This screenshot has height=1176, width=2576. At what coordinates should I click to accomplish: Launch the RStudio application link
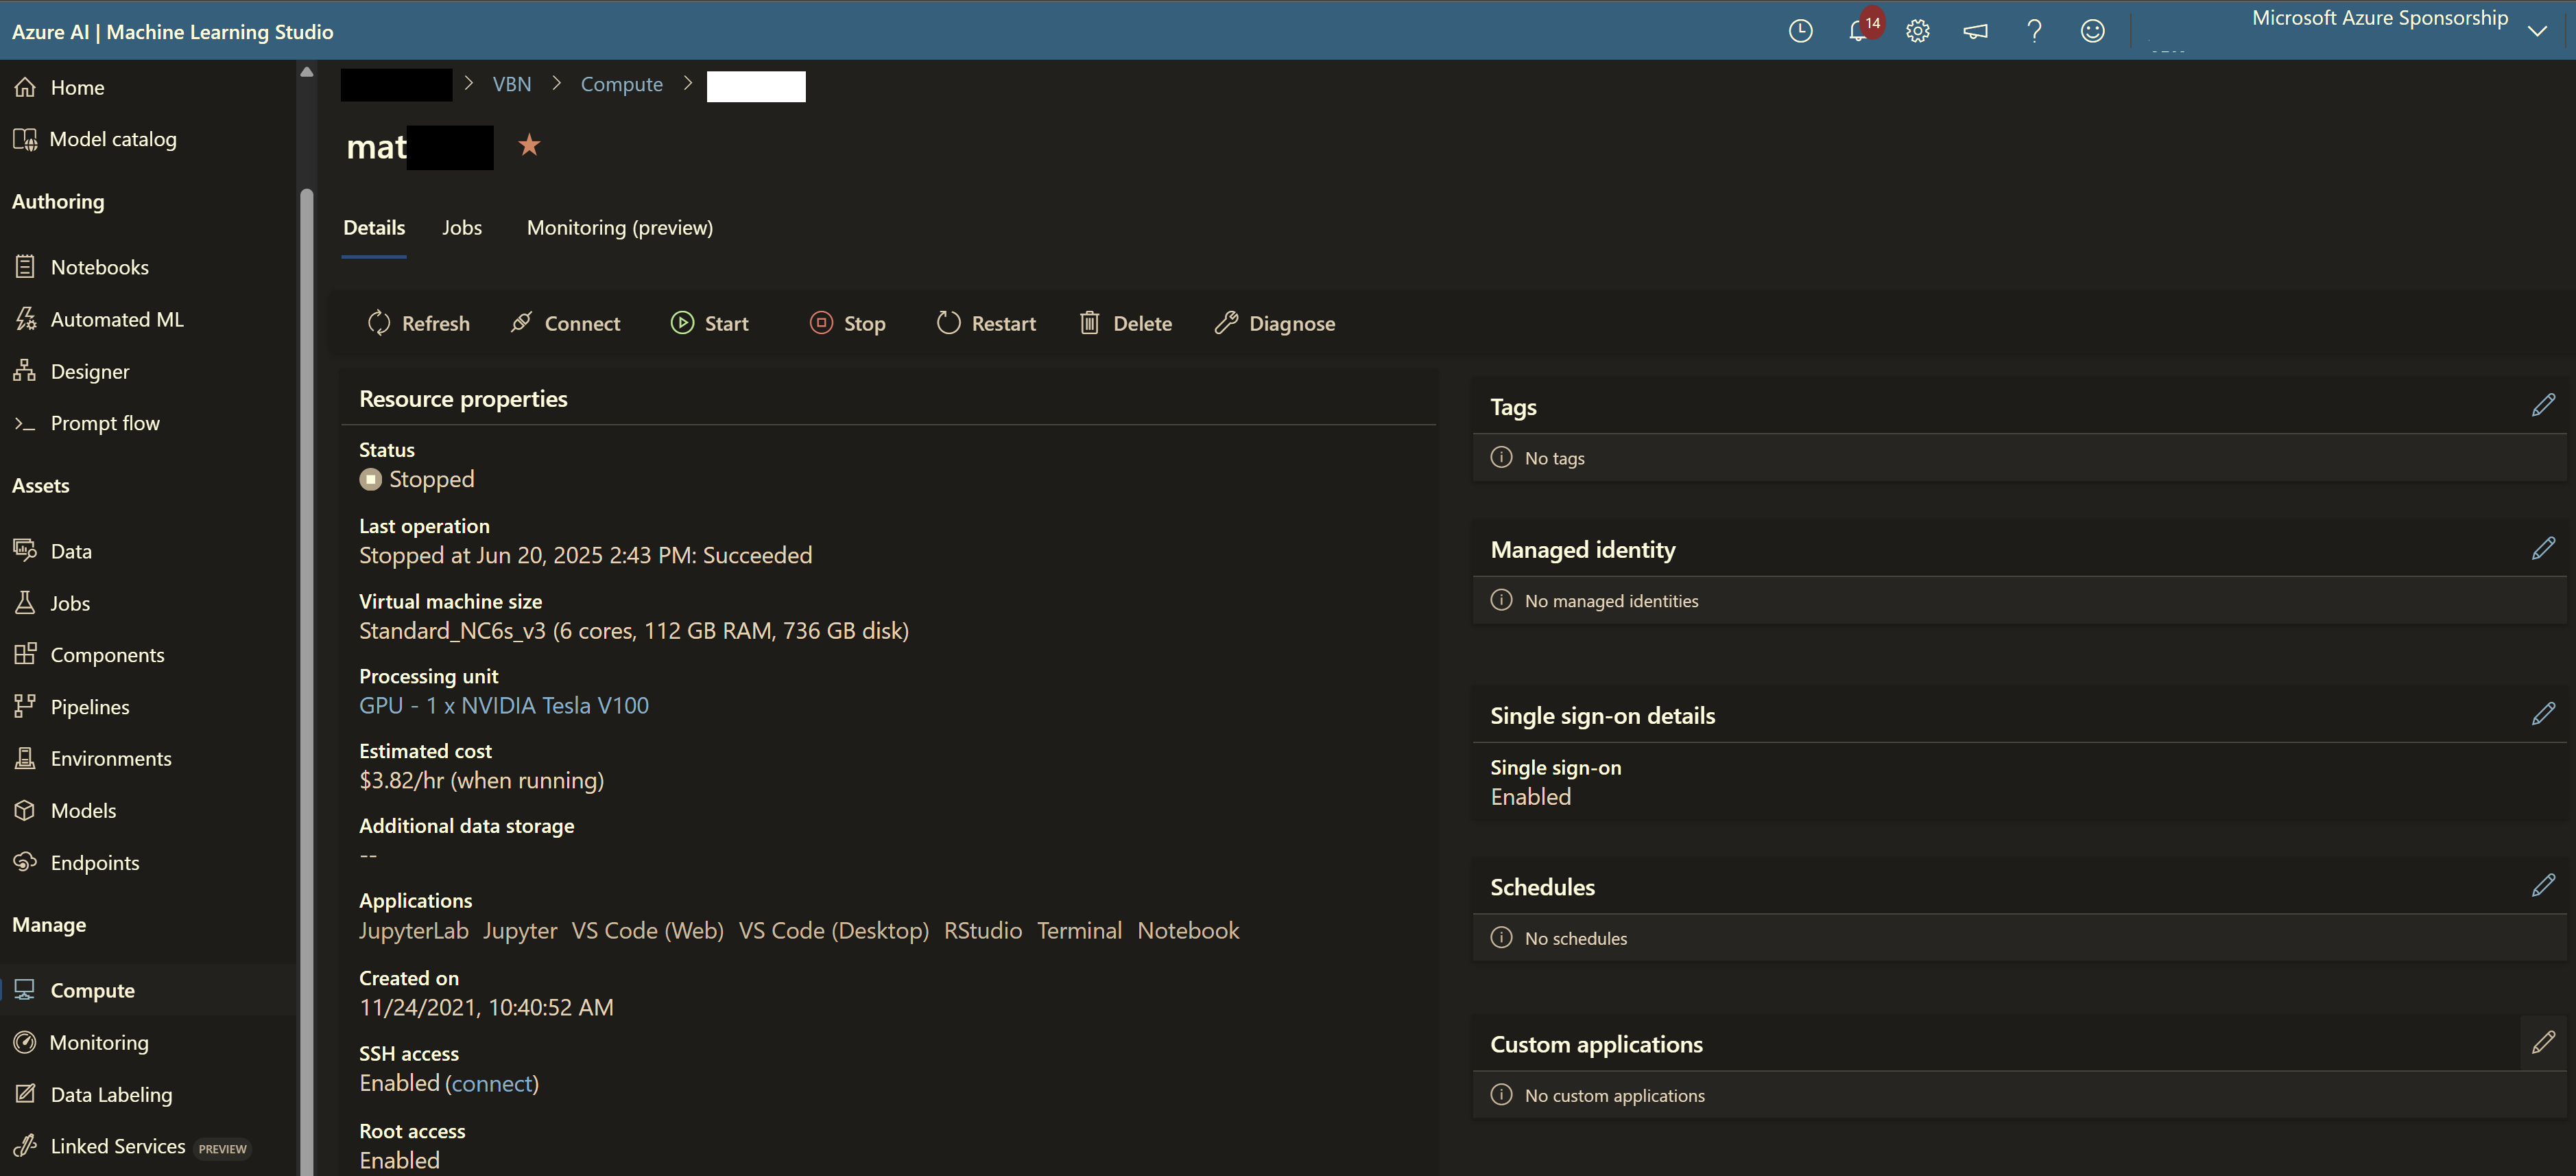tap(983, 931)
